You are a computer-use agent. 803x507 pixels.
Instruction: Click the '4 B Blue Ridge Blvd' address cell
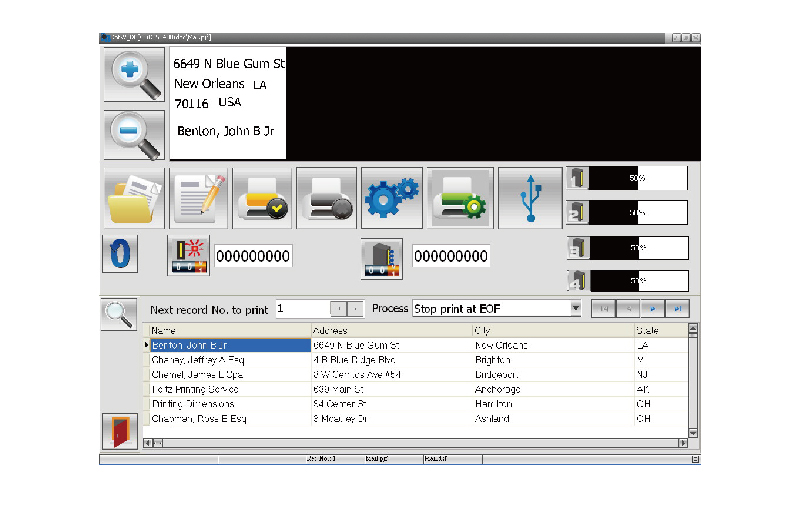(x=392, y=360)
